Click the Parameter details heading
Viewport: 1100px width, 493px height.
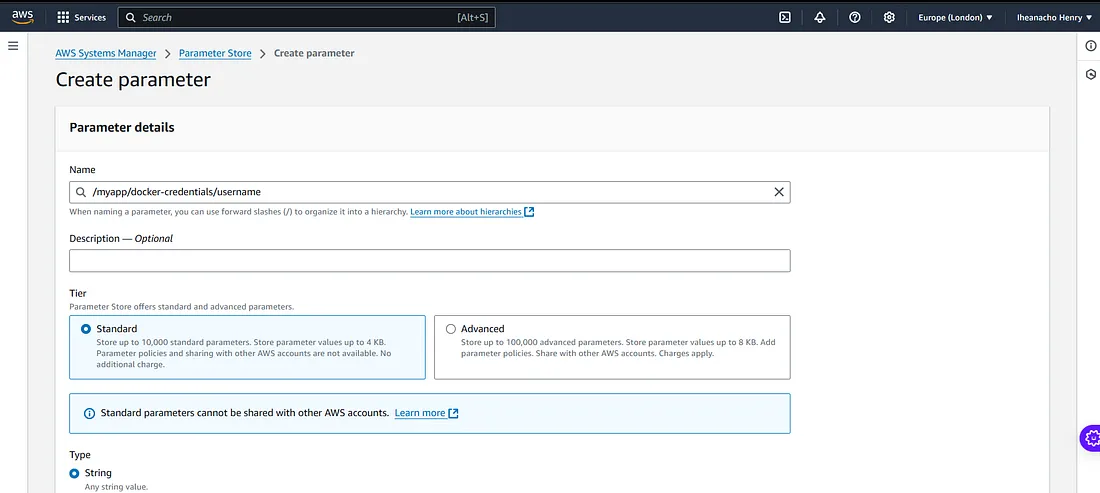tap(122, 128)
